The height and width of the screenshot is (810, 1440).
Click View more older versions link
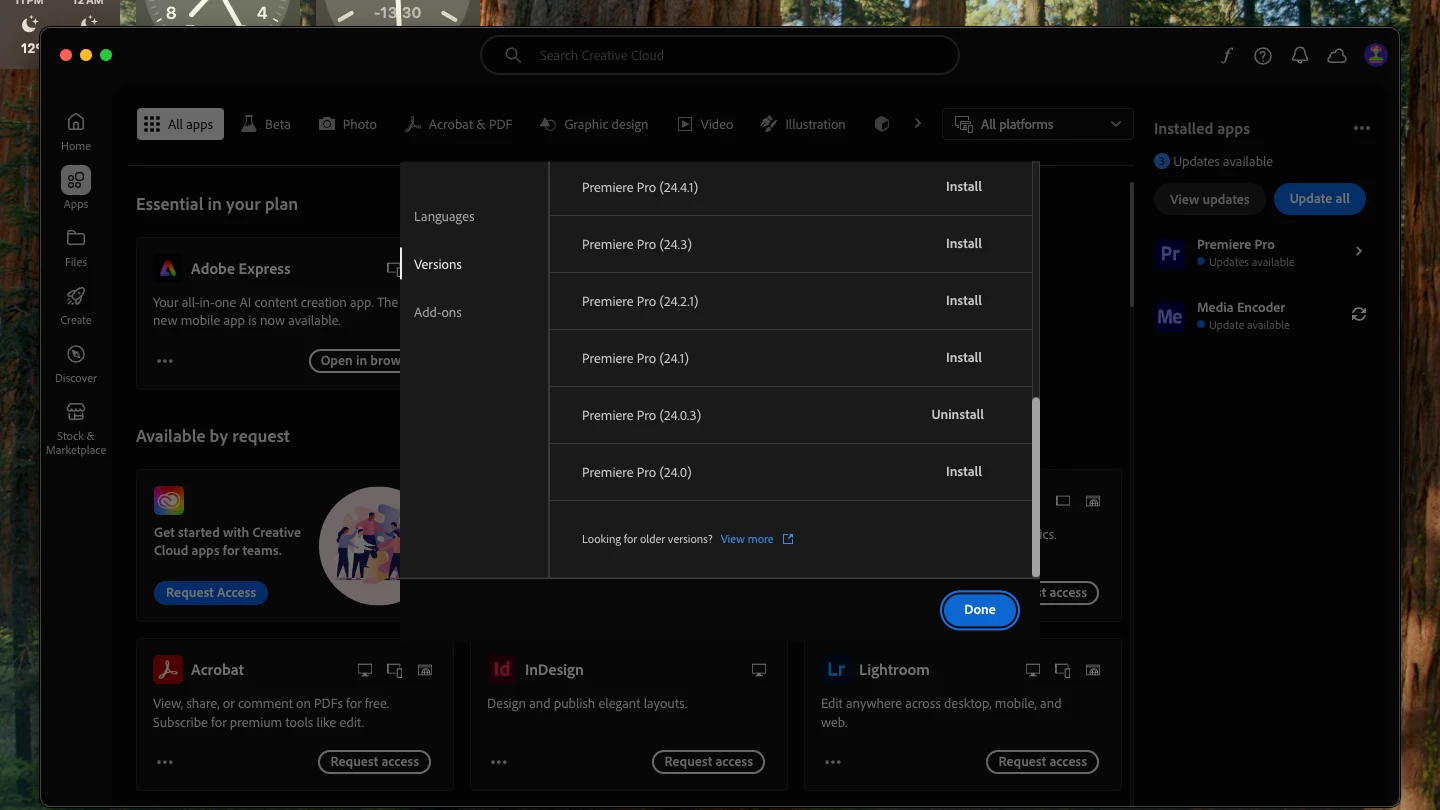click(x=747, y=539)
